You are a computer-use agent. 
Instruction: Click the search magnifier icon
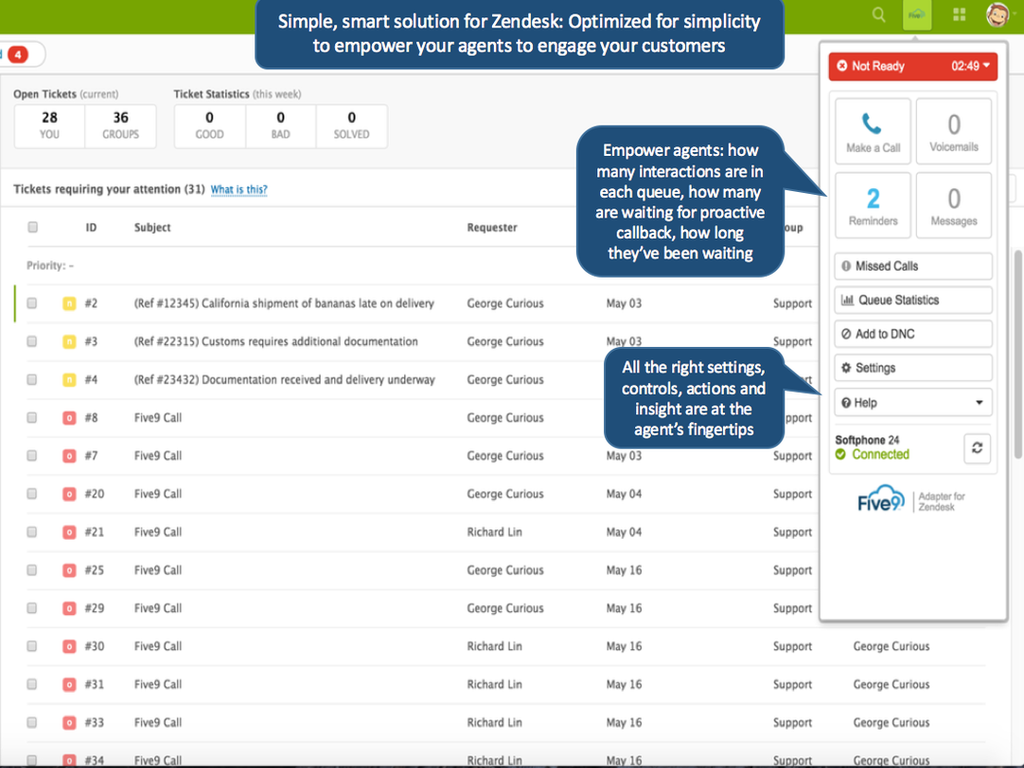click(879, 15)
